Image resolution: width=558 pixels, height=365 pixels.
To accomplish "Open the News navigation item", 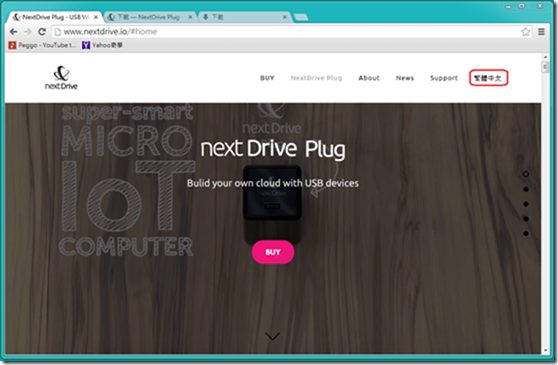I will pos(405,78).
